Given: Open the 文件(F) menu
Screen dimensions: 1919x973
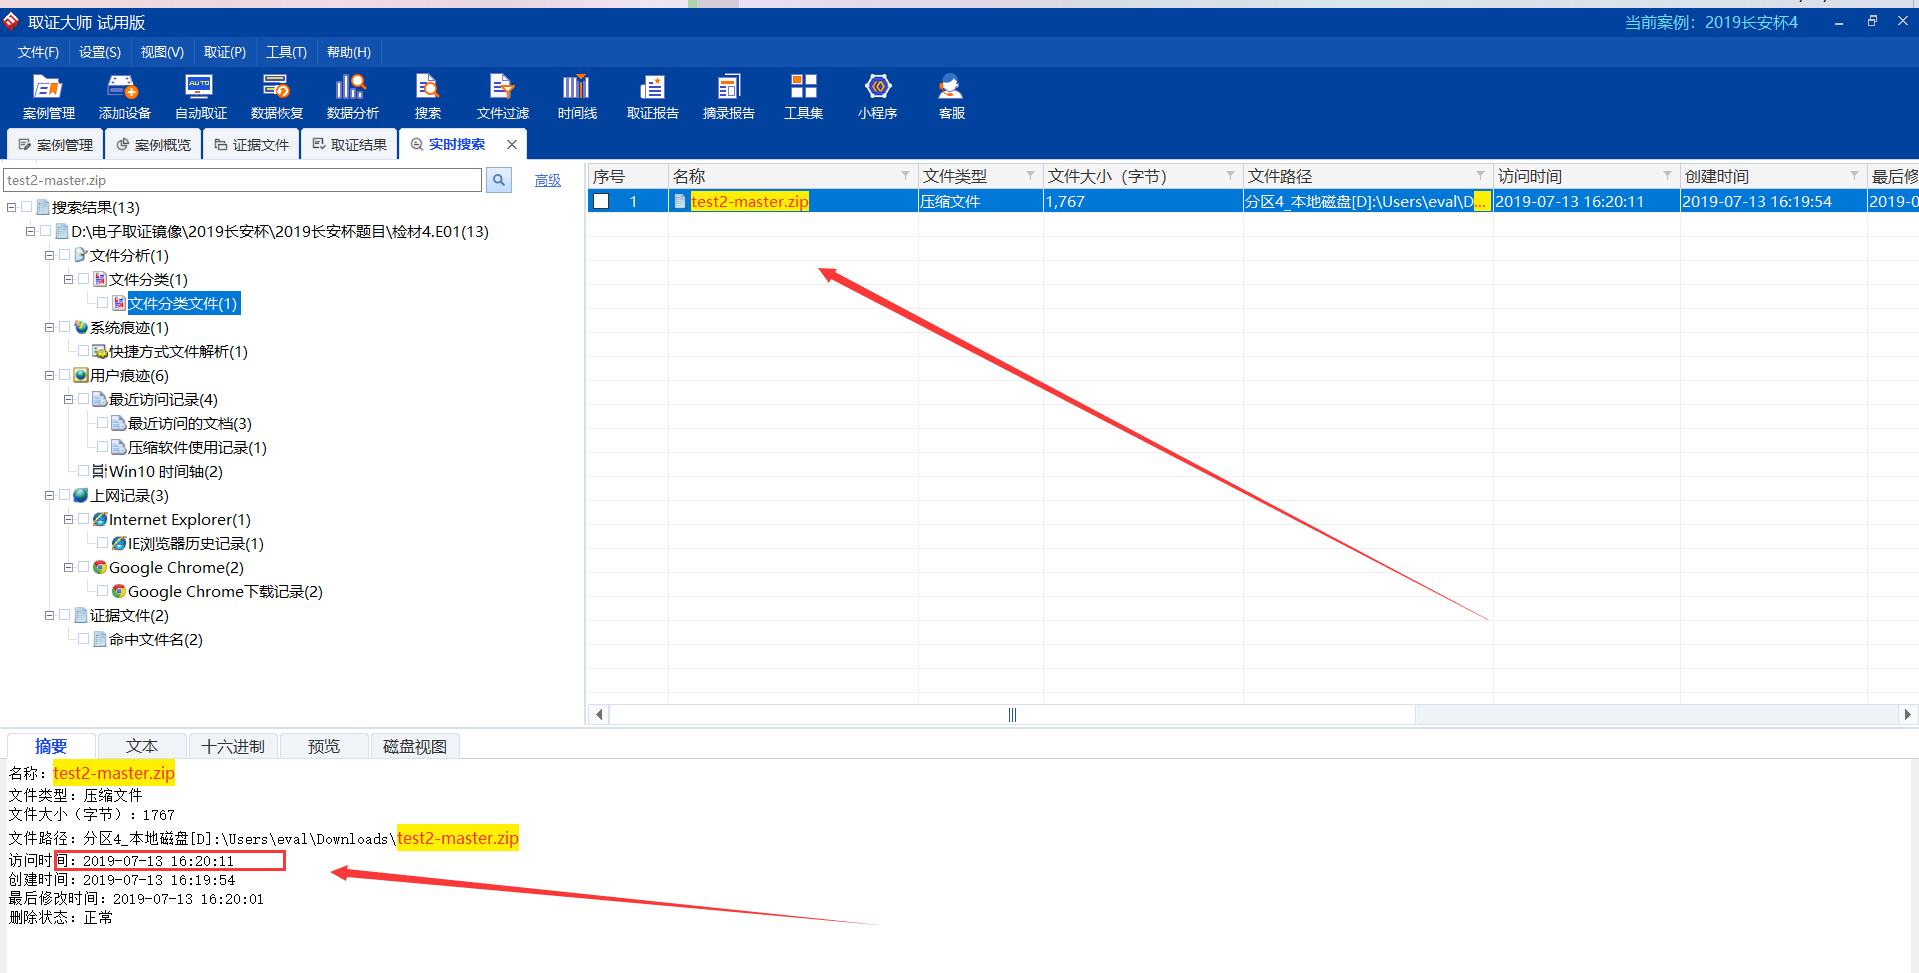Looking at the screenshot, I should click(38, 52).
